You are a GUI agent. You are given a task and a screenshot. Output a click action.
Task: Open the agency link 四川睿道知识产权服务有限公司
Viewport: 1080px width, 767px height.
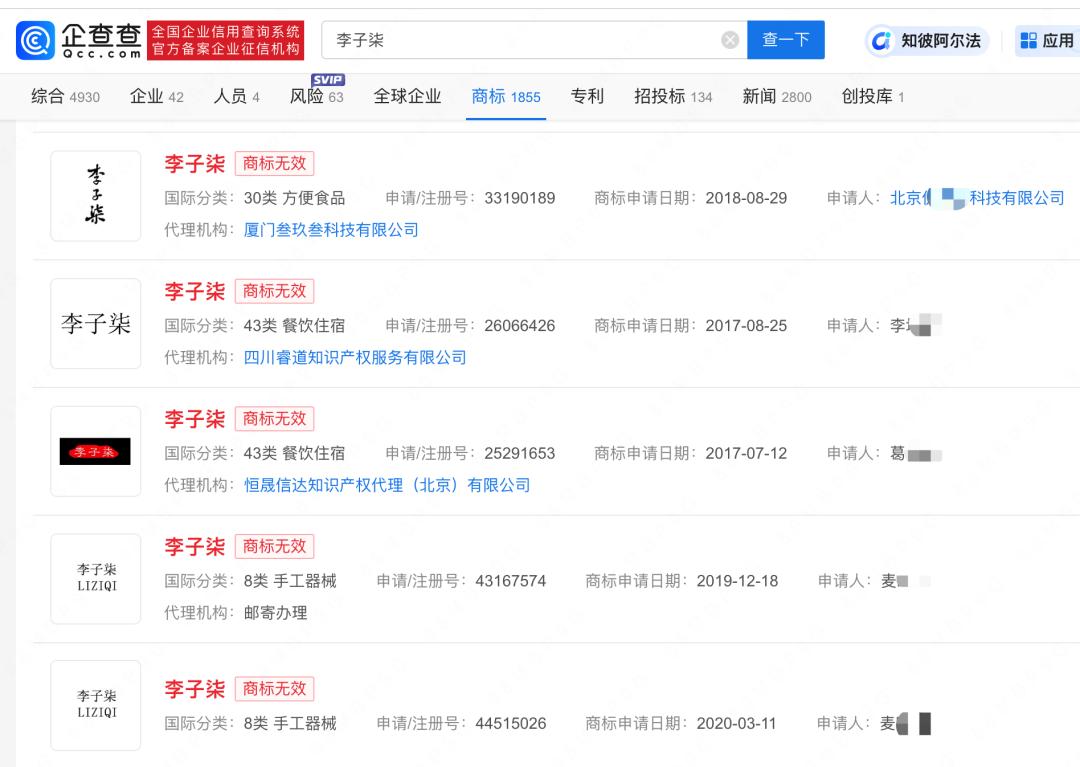(x=355, y=357)
